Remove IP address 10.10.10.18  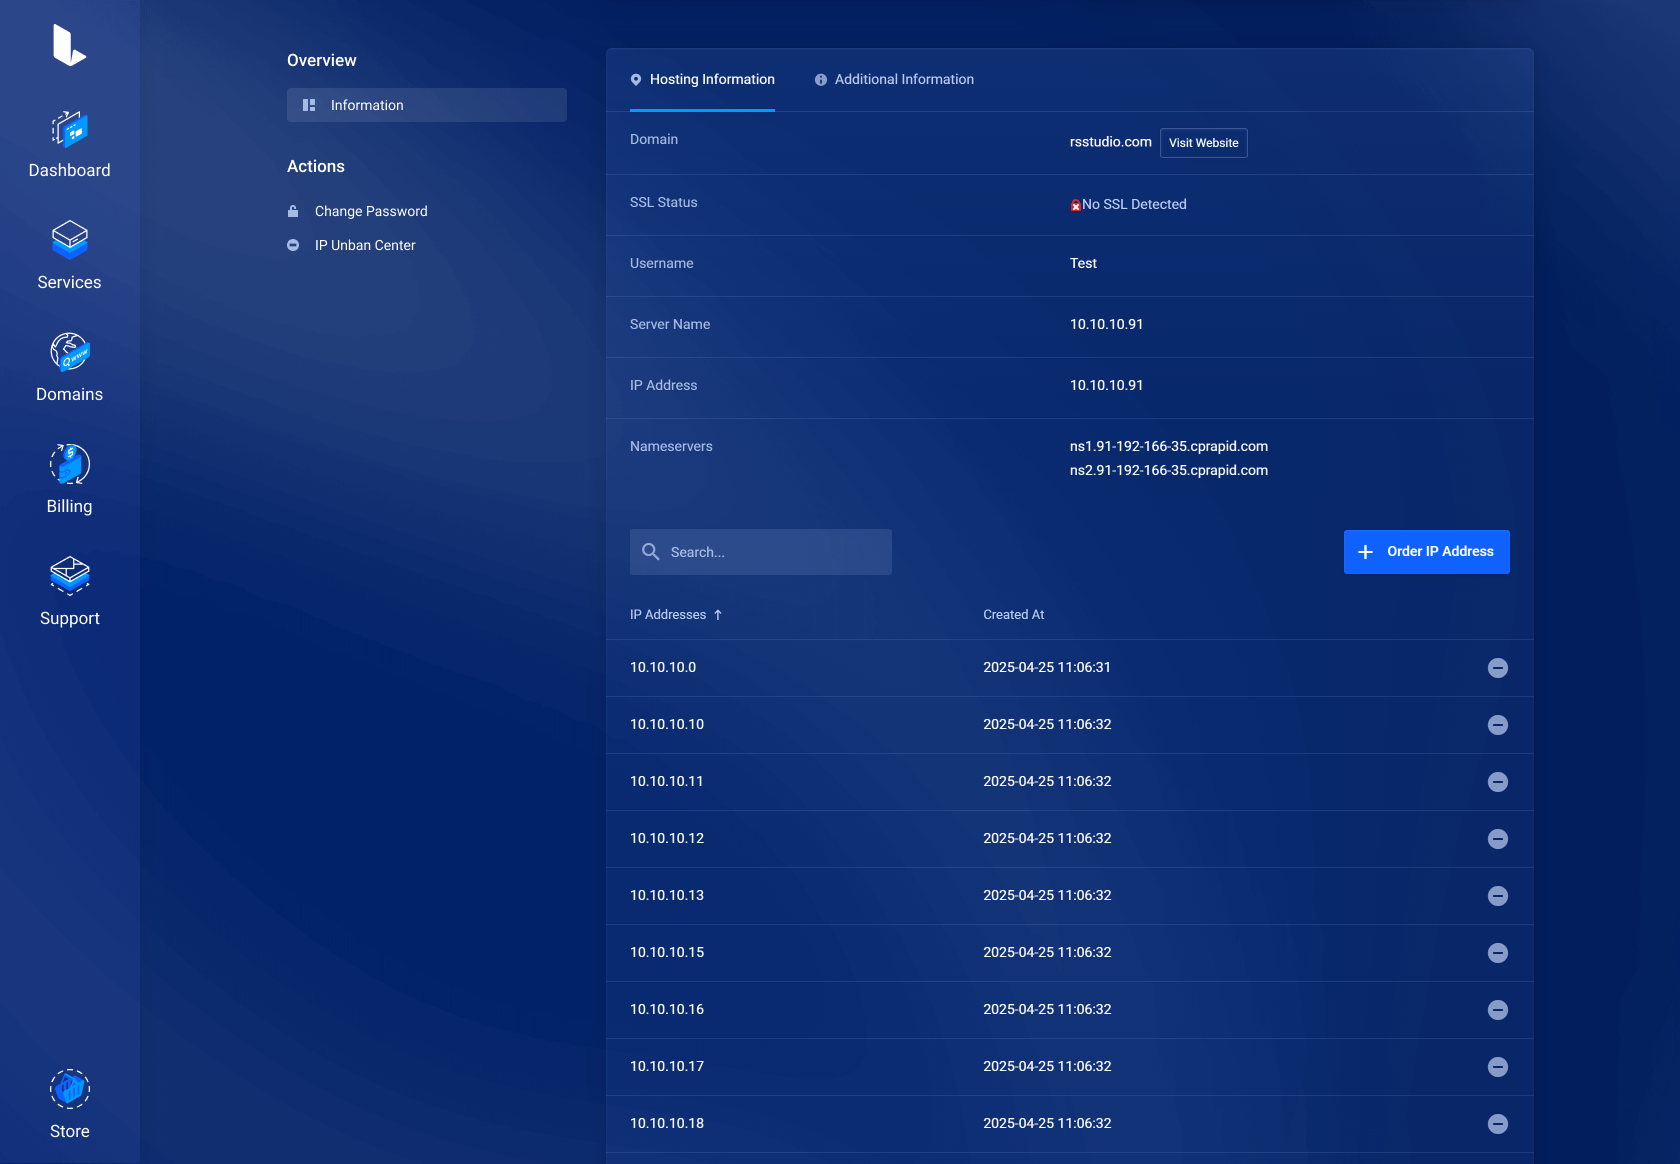click(1498, 1124)
